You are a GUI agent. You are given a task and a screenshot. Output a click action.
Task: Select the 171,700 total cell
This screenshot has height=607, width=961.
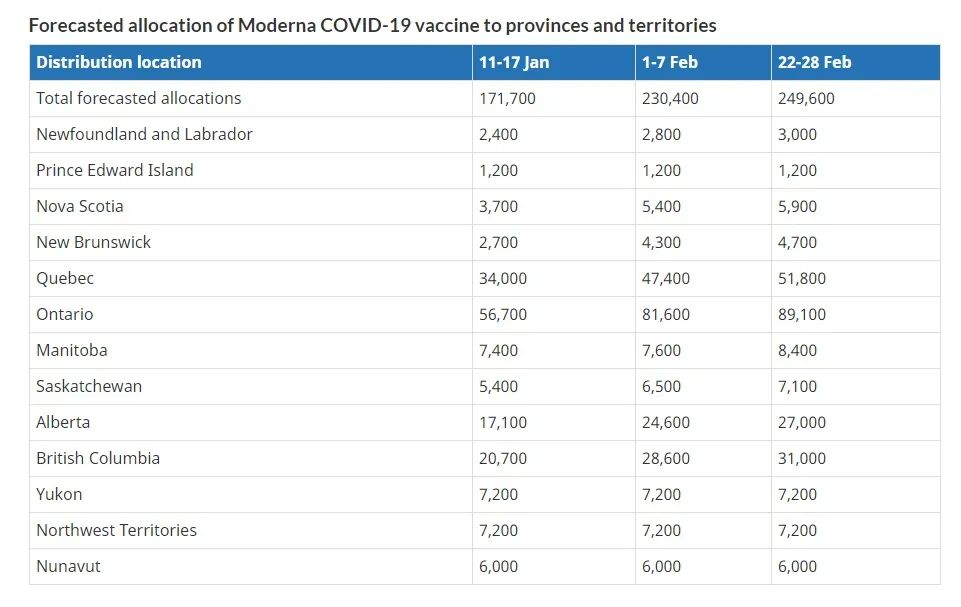pyautogui.click(x=507, y=98)
